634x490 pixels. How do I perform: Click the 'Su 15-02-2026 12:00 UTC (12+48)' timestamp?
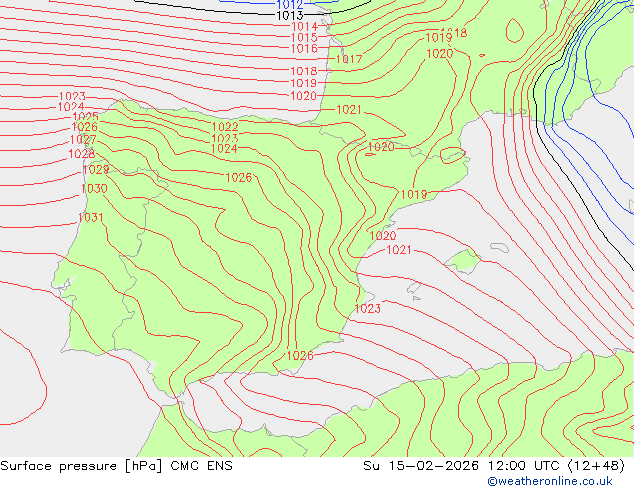(x=494, y=466)
